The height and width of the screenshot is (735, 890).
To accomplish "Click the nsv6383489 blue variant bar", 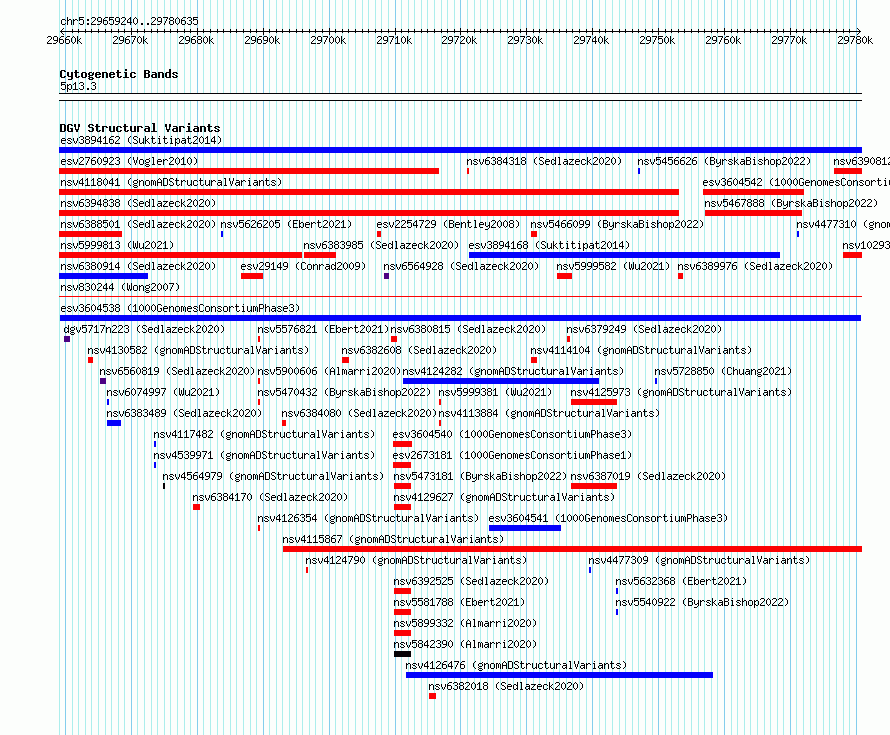I will [x=114, y=423].
